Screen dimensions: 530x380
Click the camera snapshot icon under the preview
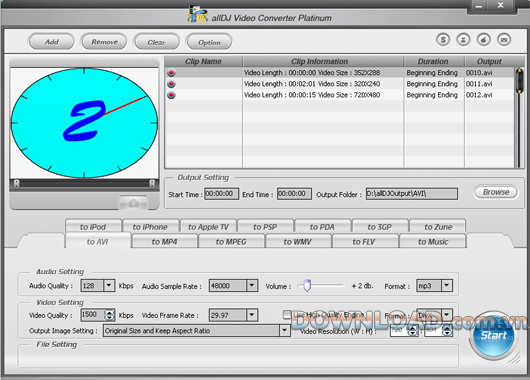pyautogui.click(x=133, y=203)
